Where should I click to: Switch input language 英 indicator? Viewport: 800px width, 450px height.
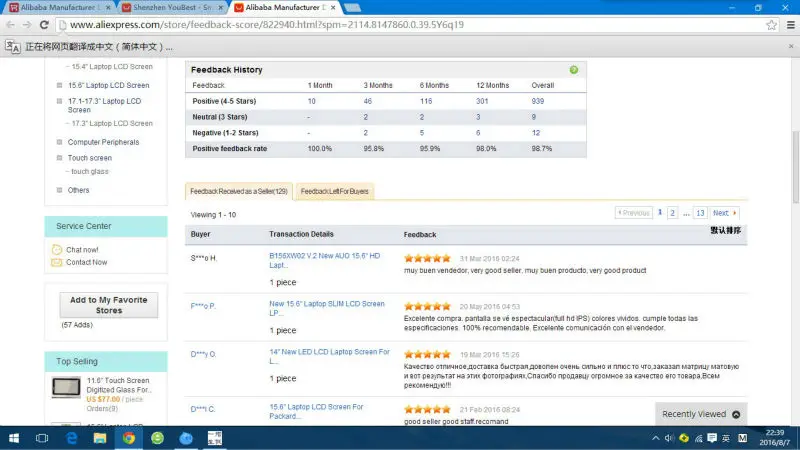(x=726, y=438)
